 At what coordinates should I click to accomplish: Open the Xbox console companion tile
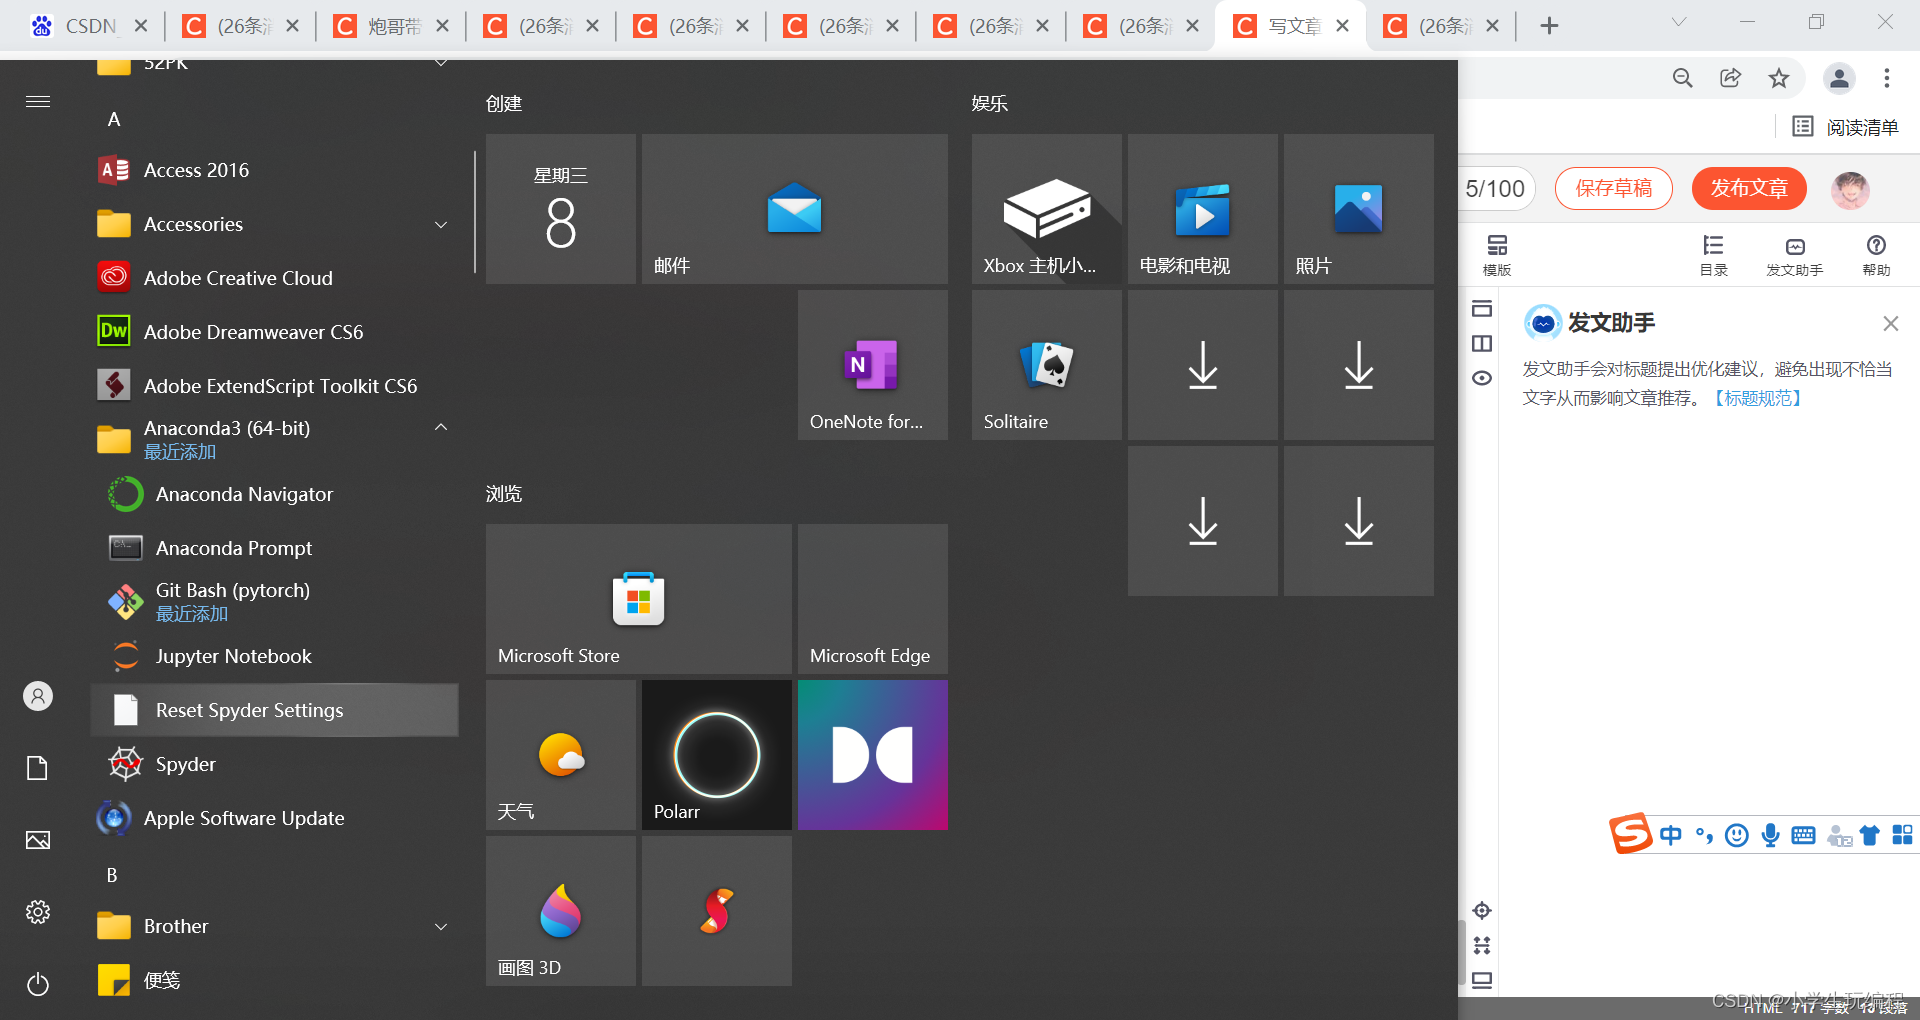point(1047,209)
